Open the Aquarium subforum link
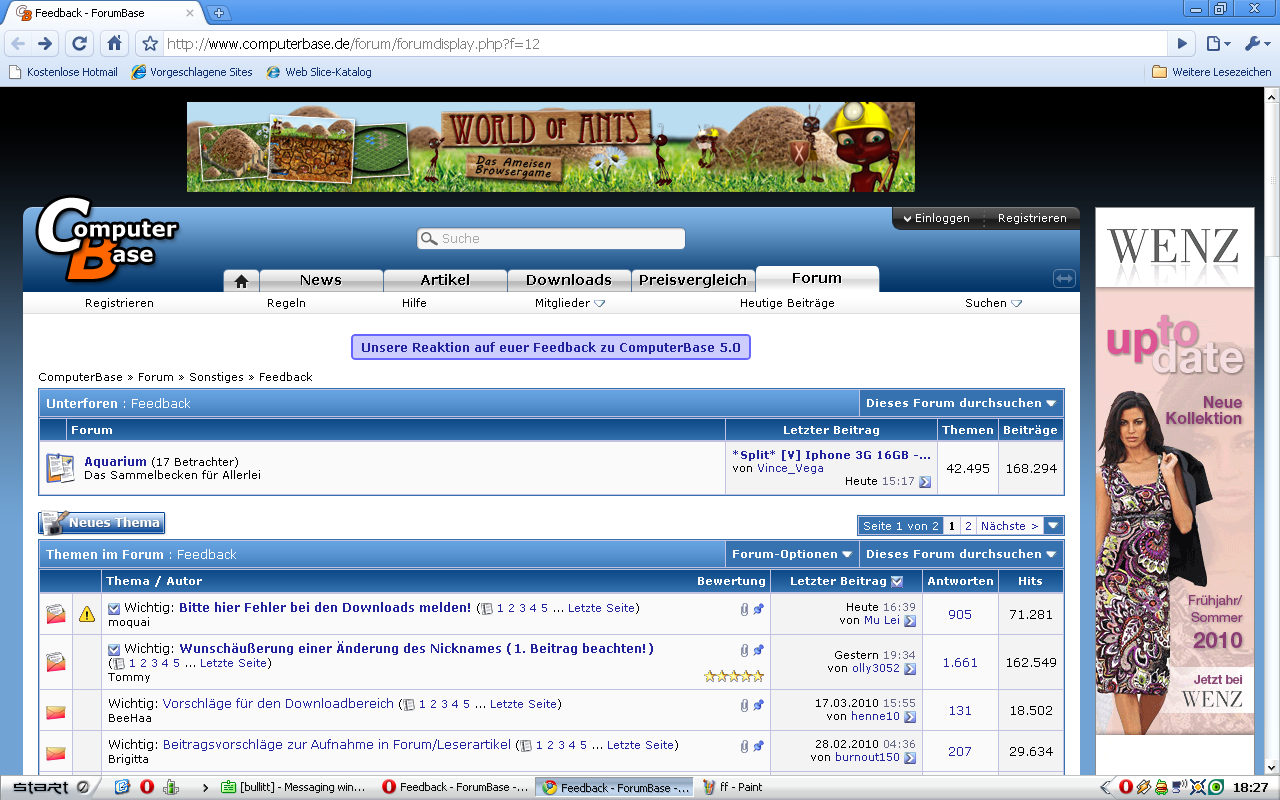This screenshot has height=800, width=1280. click(x=115, y=461)
